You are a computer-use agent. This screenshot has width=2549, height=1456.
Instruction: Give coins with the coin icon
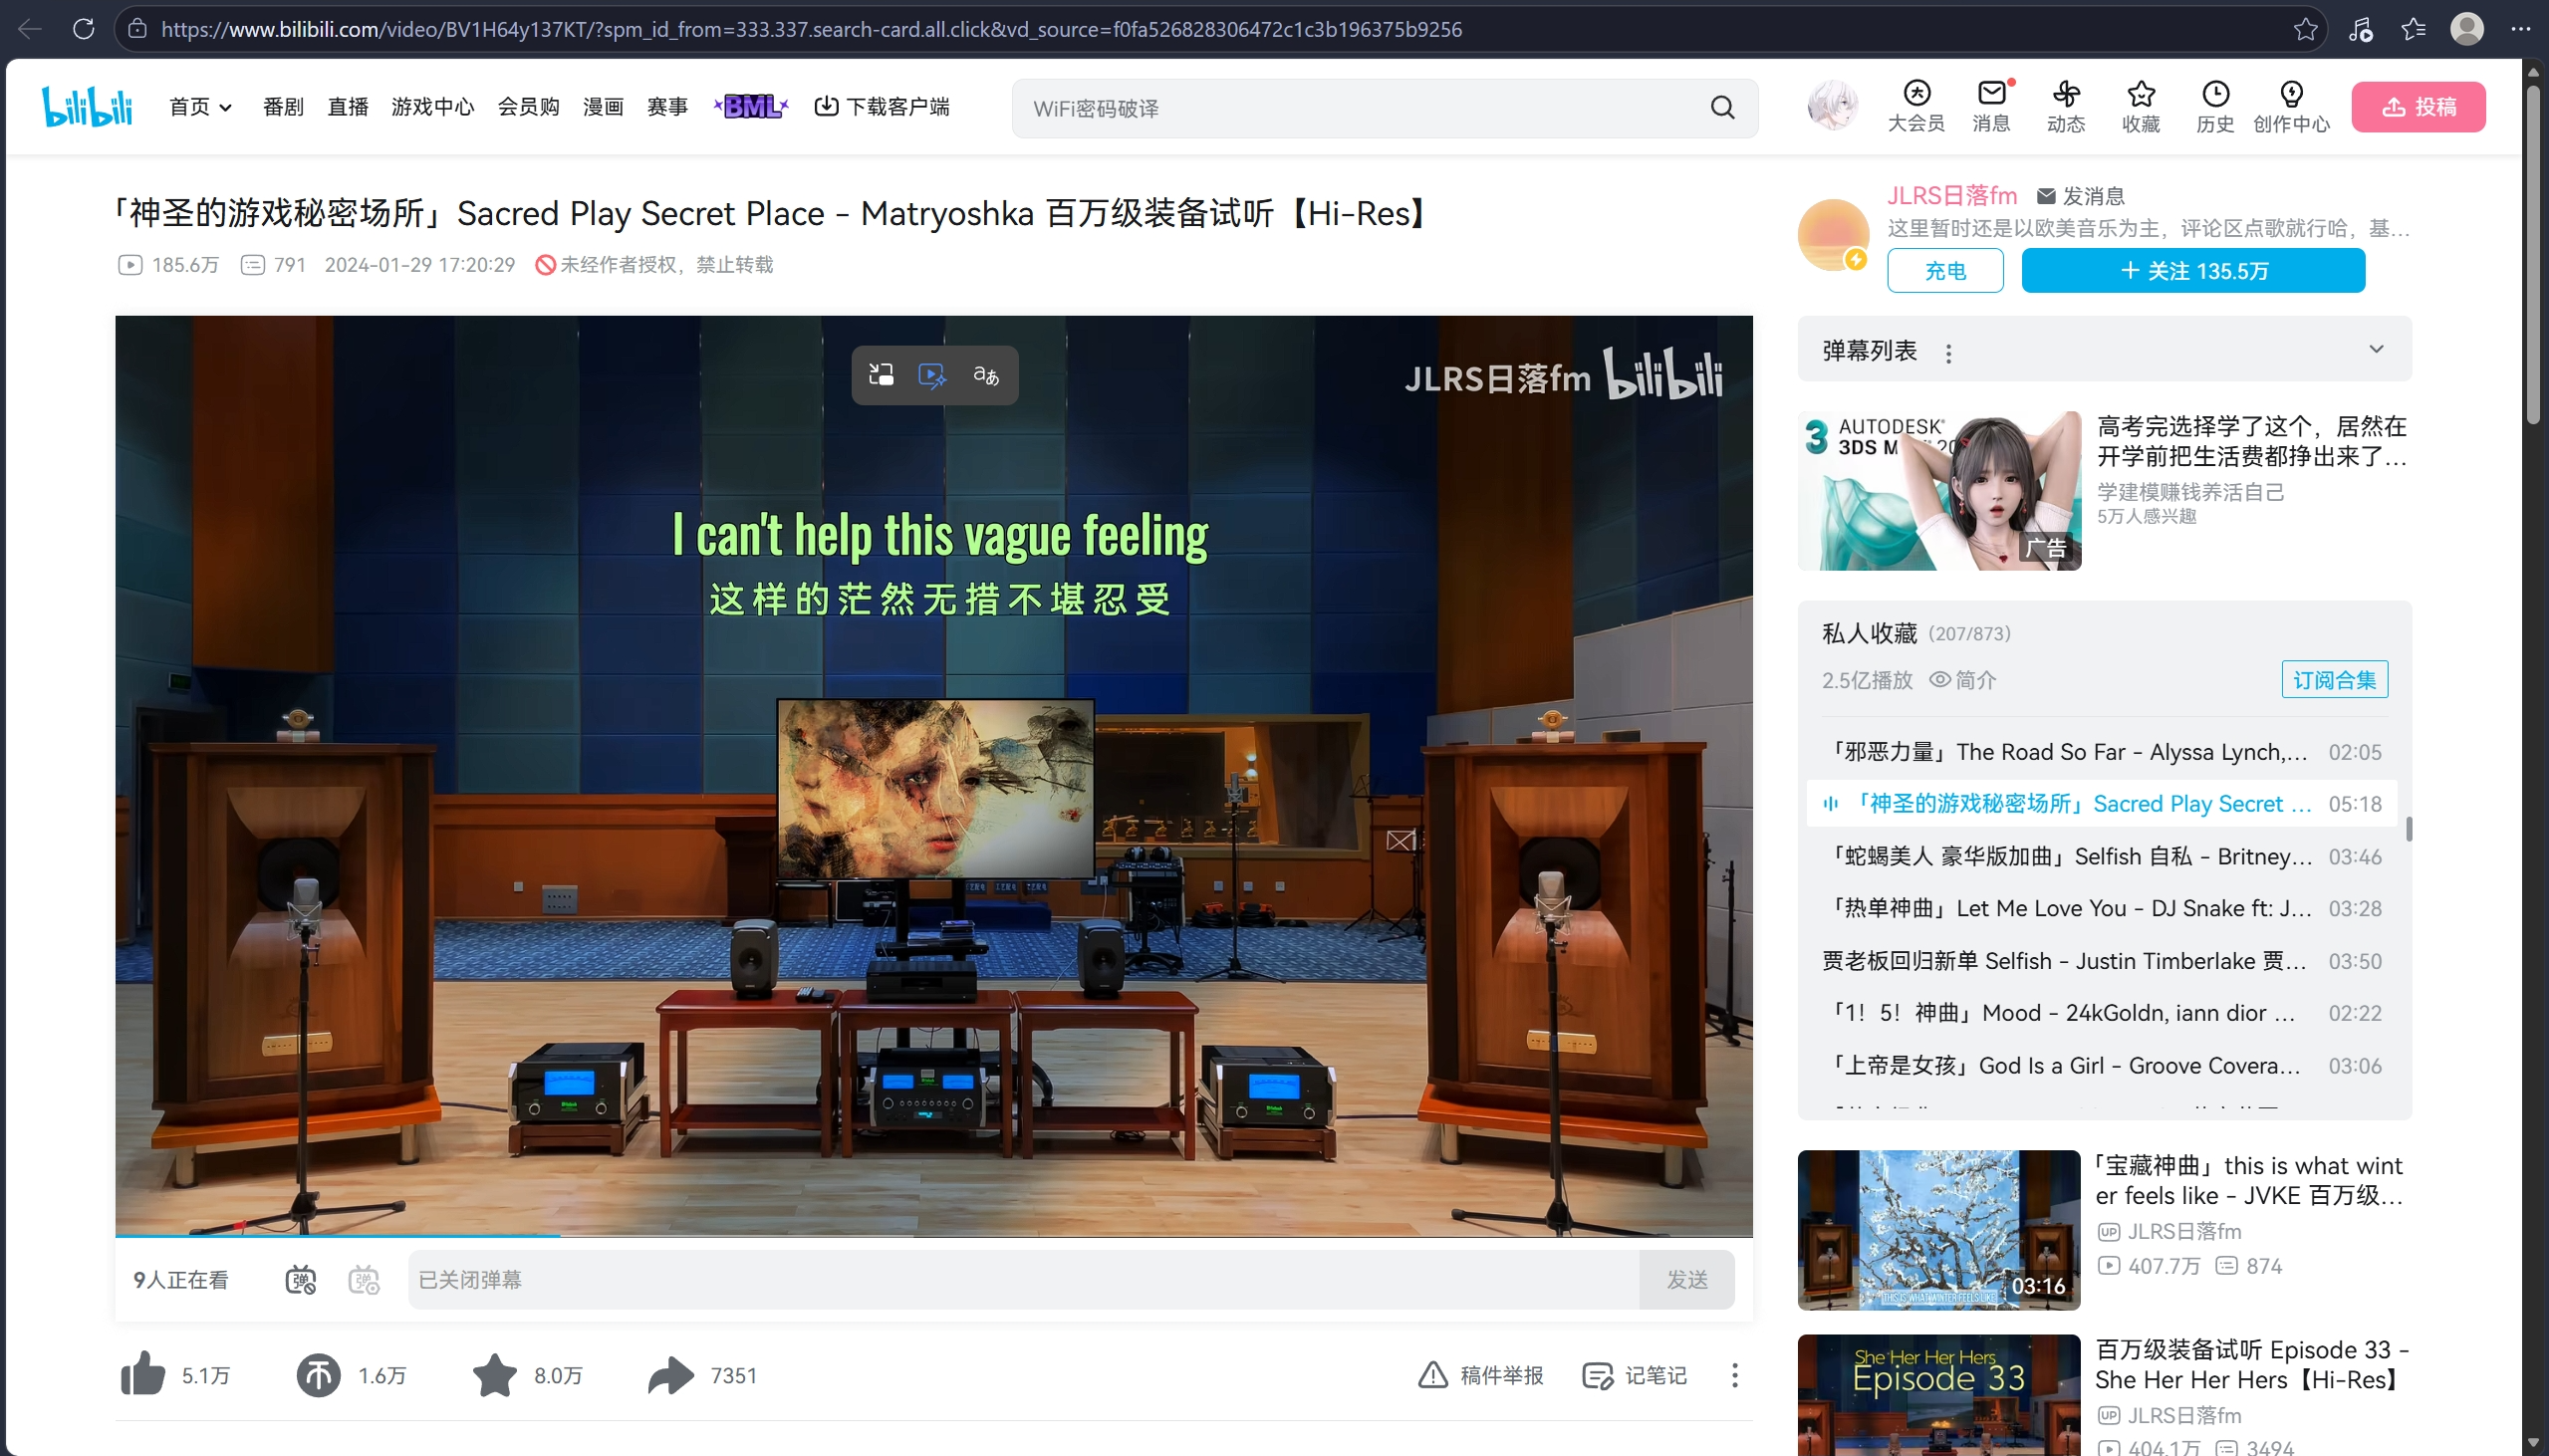coord(318,1374)
